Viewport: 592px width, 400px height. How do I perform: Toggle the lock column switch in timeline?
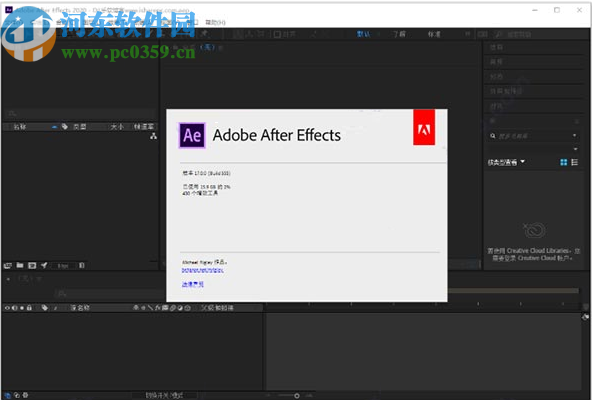[29, 308]
